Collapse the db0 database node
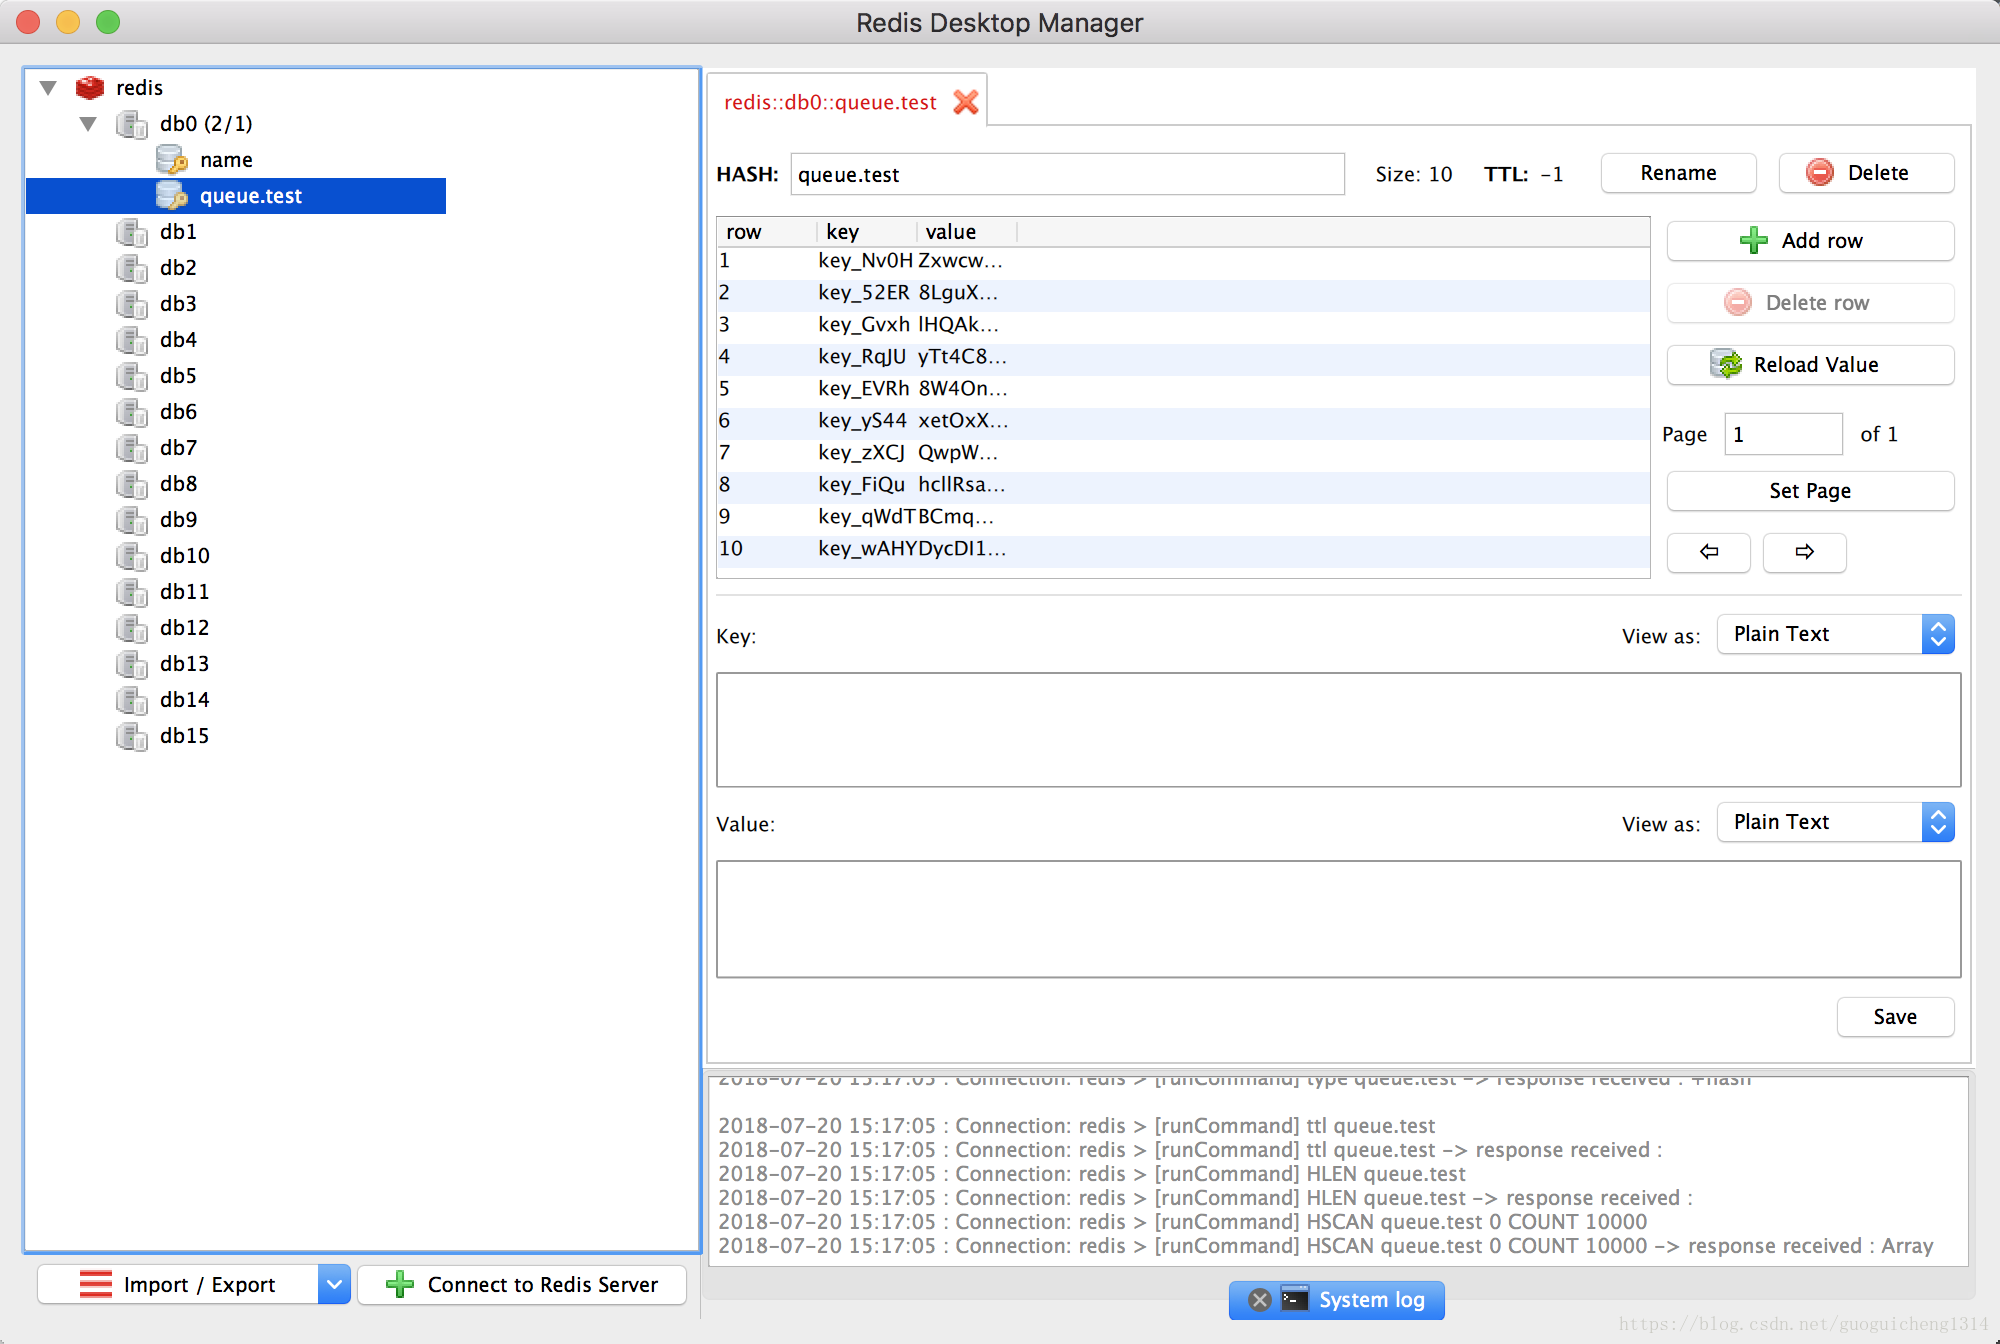The height and width of the screenshot is (1344, 2000). pyautogui.click(x=88, y=124)
